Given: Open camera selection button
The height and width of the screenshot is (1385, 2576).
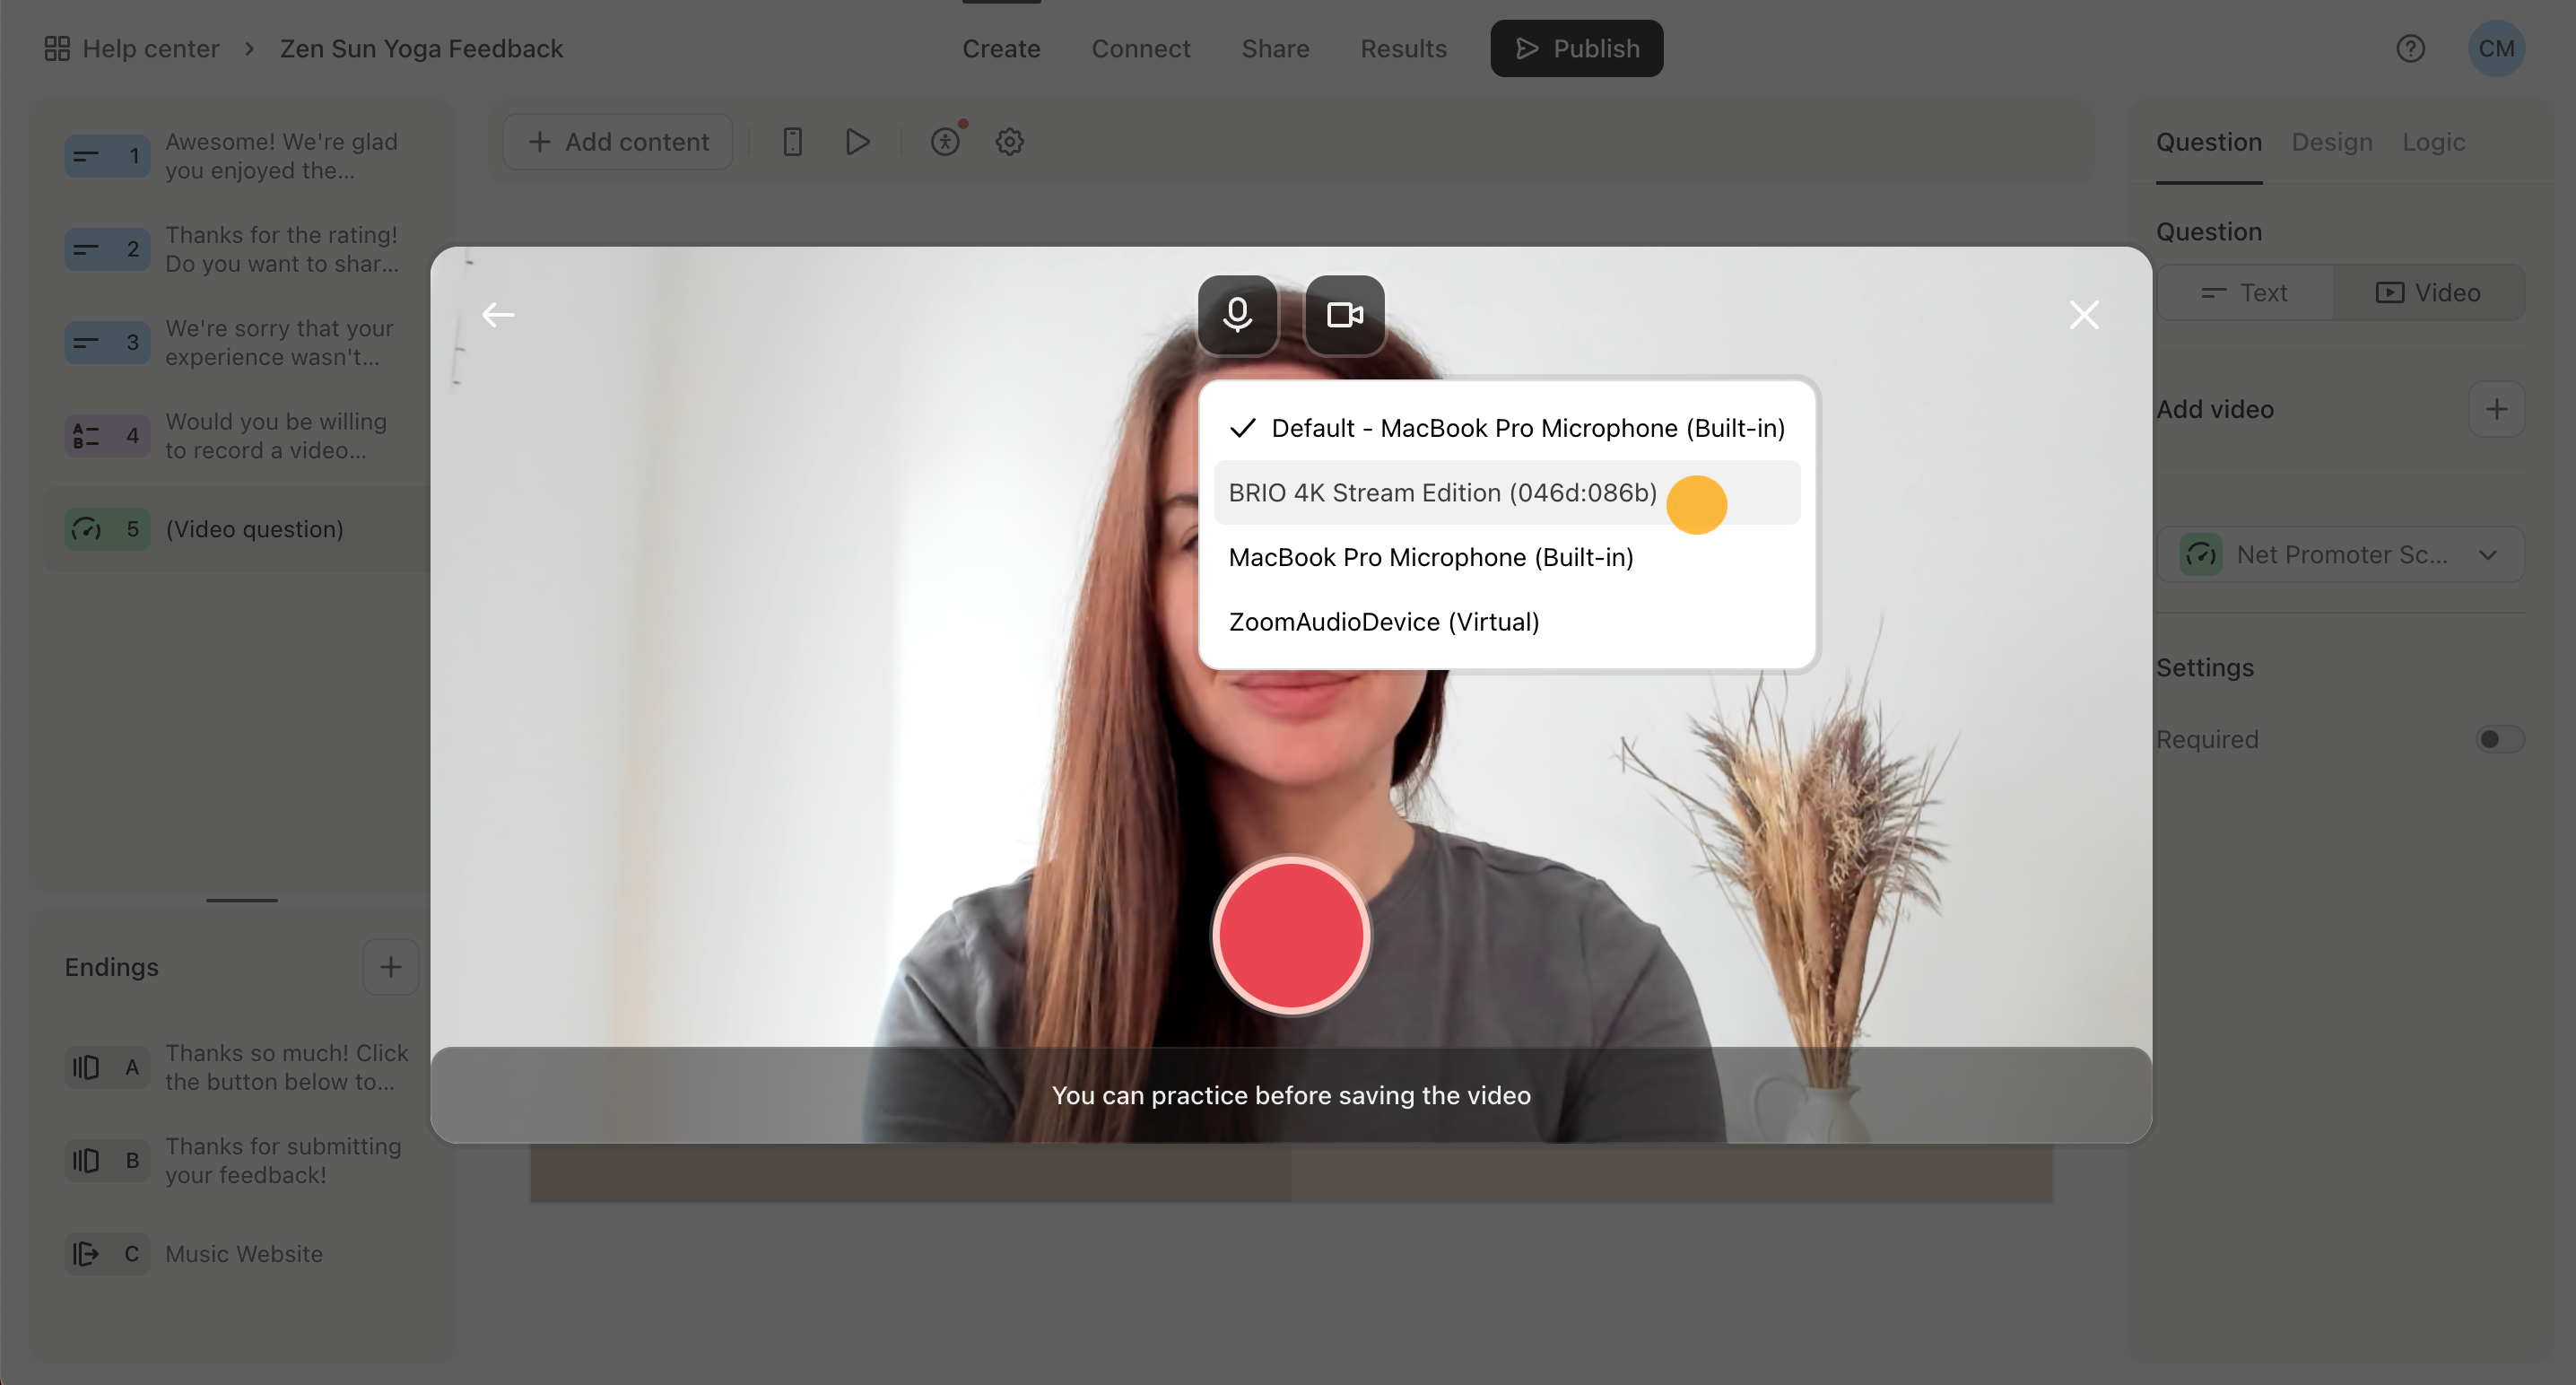Looking at the screenshot, I should pos(1345,315).
